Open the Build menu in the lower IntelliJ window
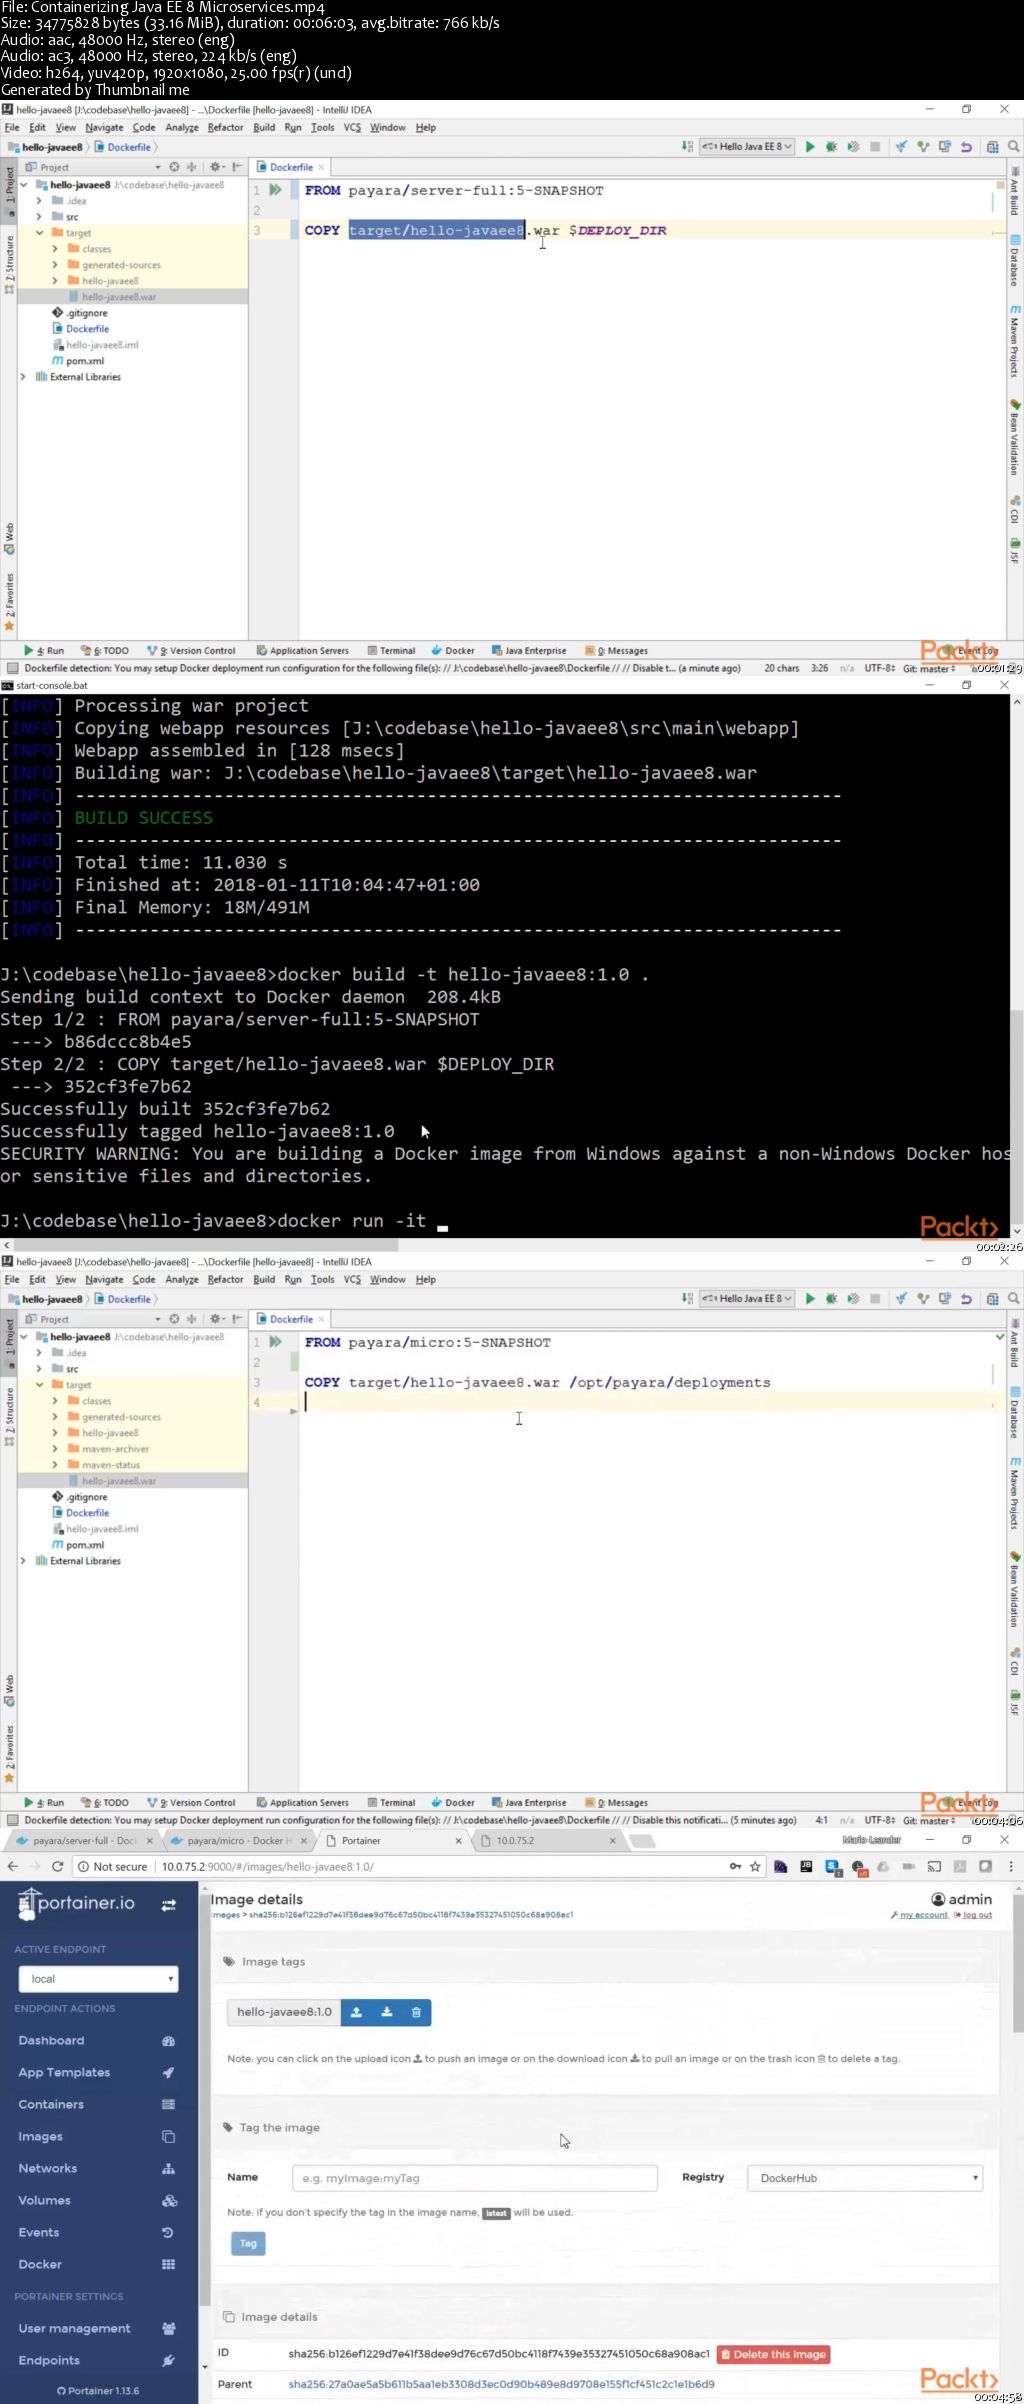This screenshot has height=2404, width=1024. click(x=264, y=1279)
